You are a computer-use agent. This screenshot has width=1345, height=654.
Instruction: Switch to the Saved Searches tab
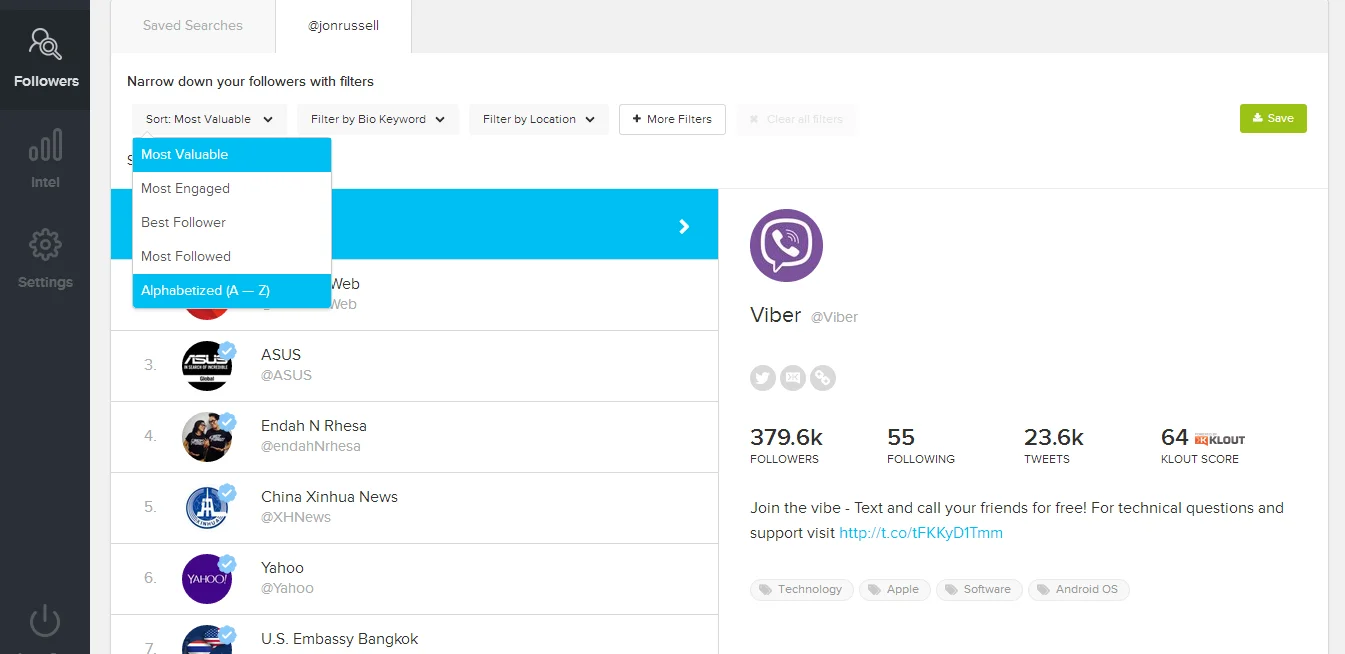[192, 26]
